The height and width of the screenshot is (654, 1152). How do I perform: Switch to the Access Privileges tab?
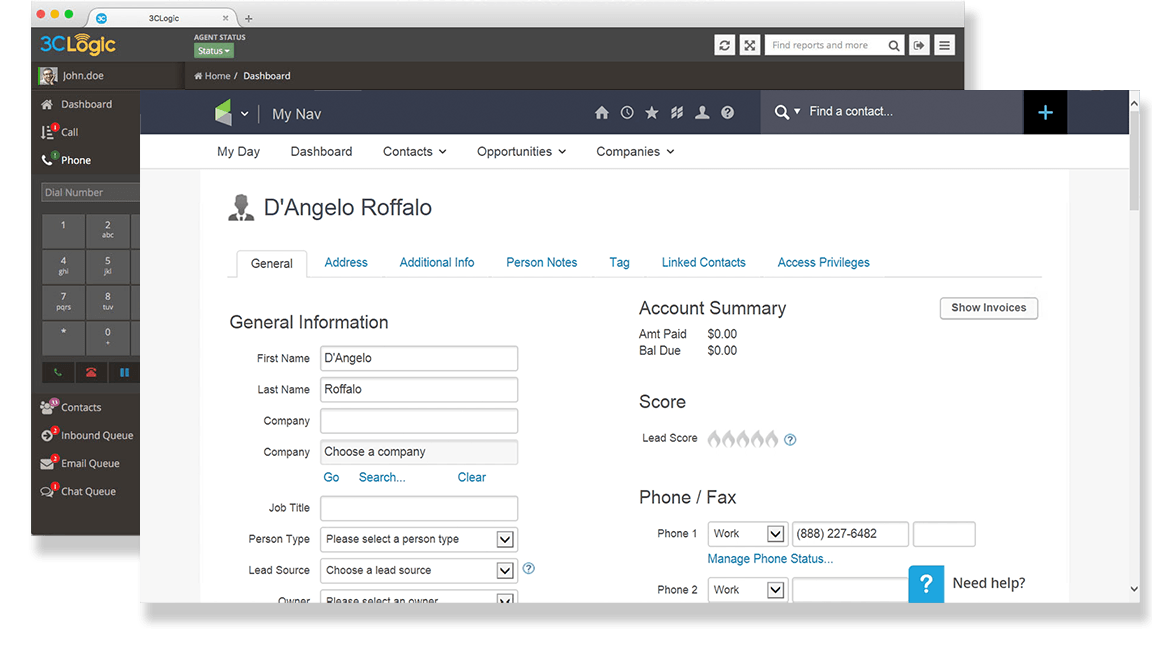coord(823,262)
